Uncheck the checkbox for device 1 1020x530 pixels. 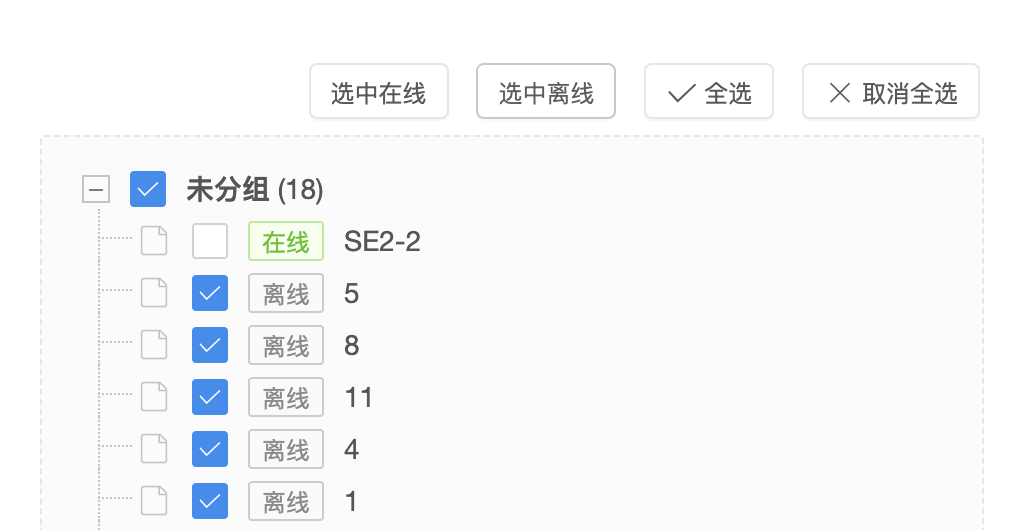pyautogui.click(x=210, y=501)
